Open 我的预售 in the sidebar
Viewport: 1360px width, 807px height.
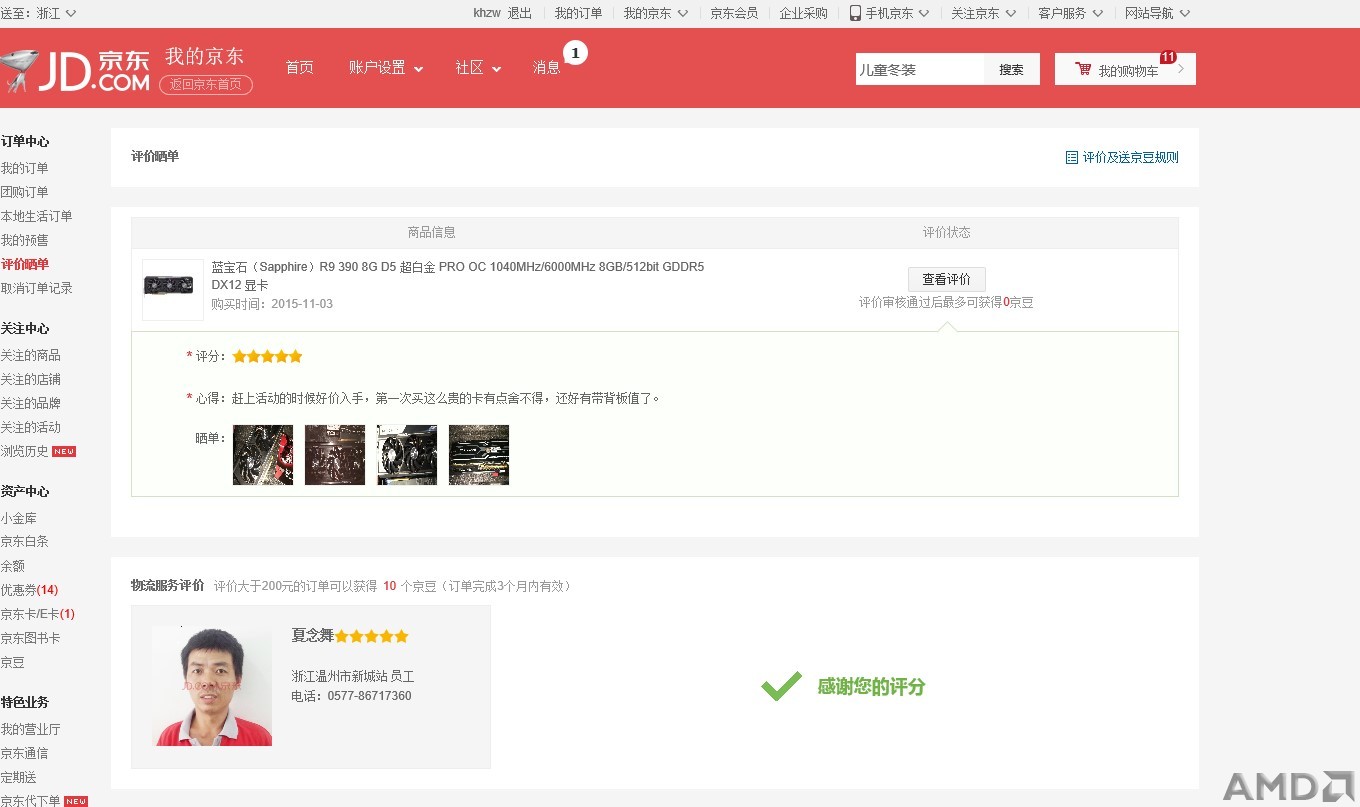(x=24, y=240)
